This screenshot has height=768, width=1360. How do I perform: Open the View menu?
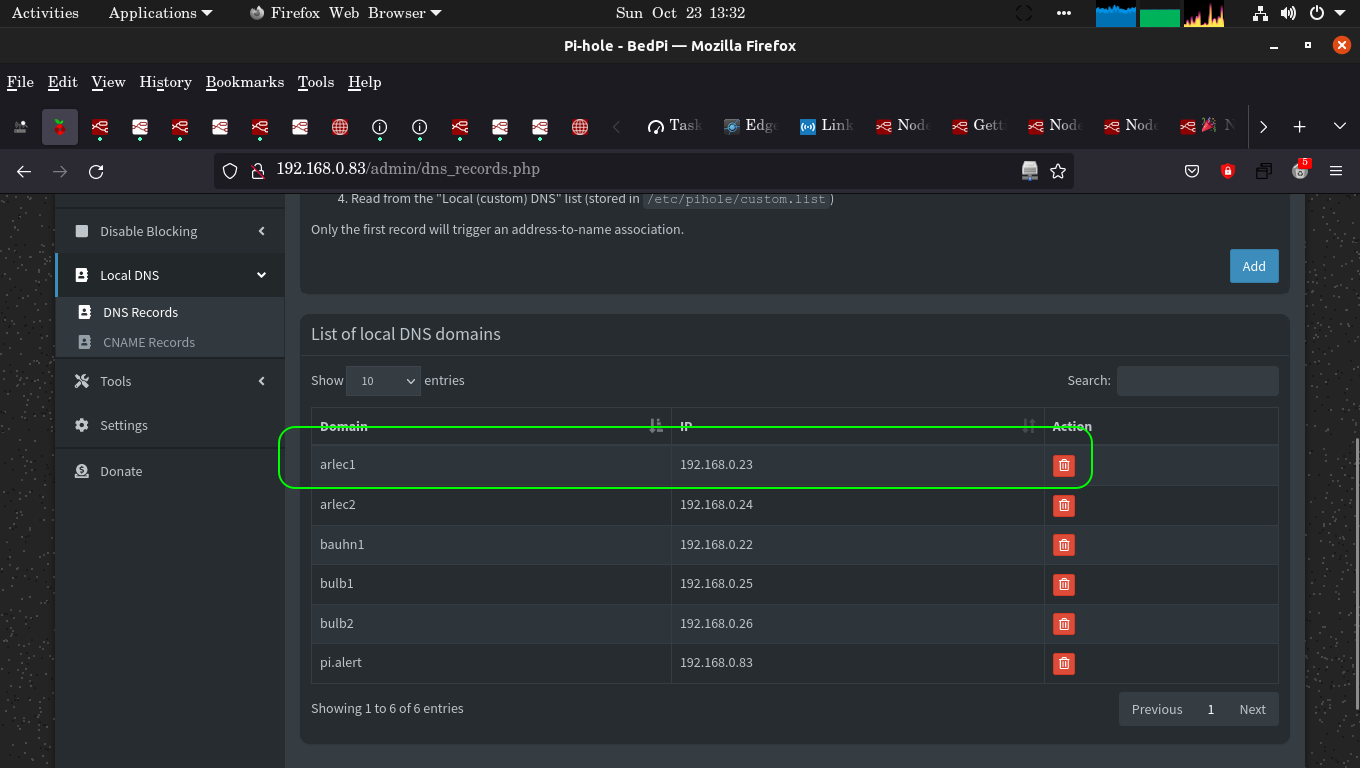point(108,82)
